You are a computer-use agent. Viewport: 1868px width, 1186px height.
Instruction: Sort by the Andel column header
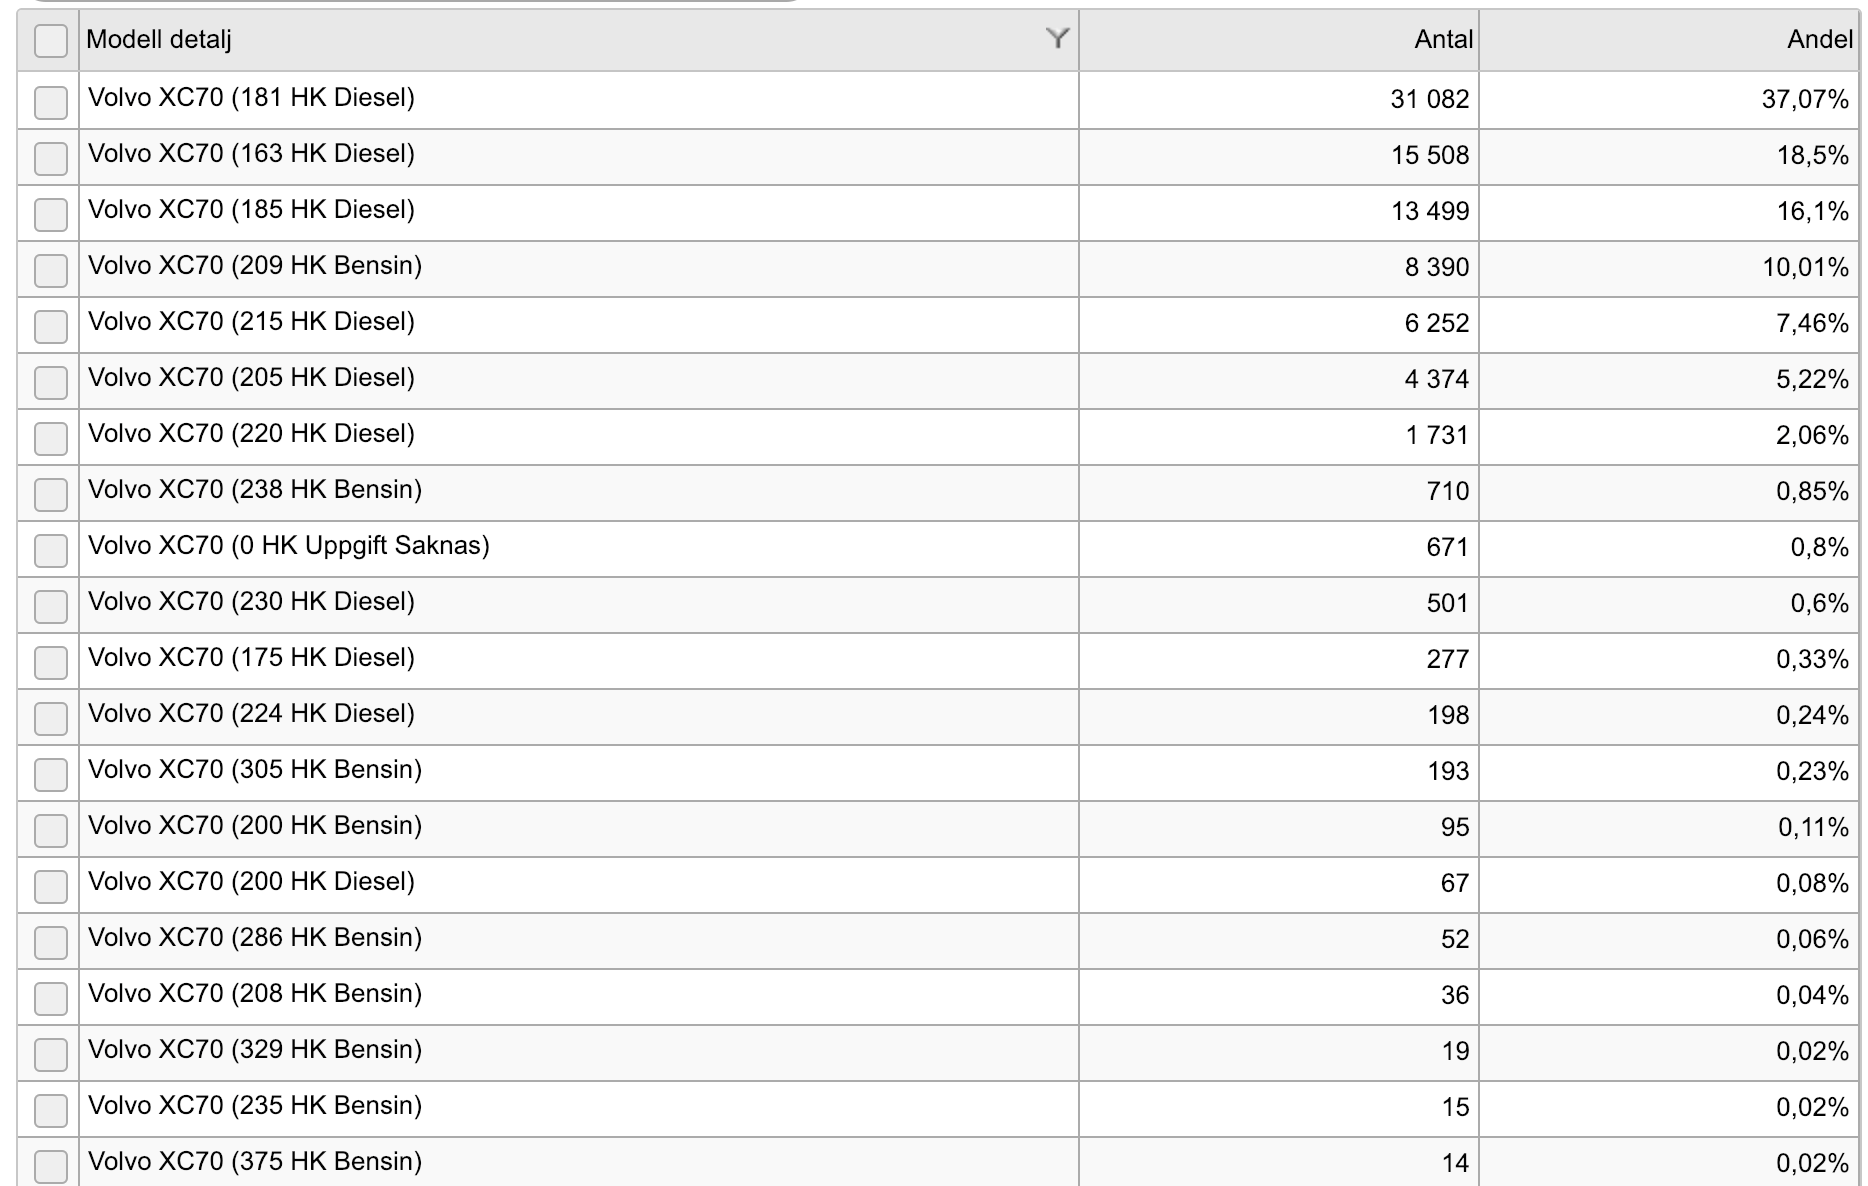point(1819,40)
